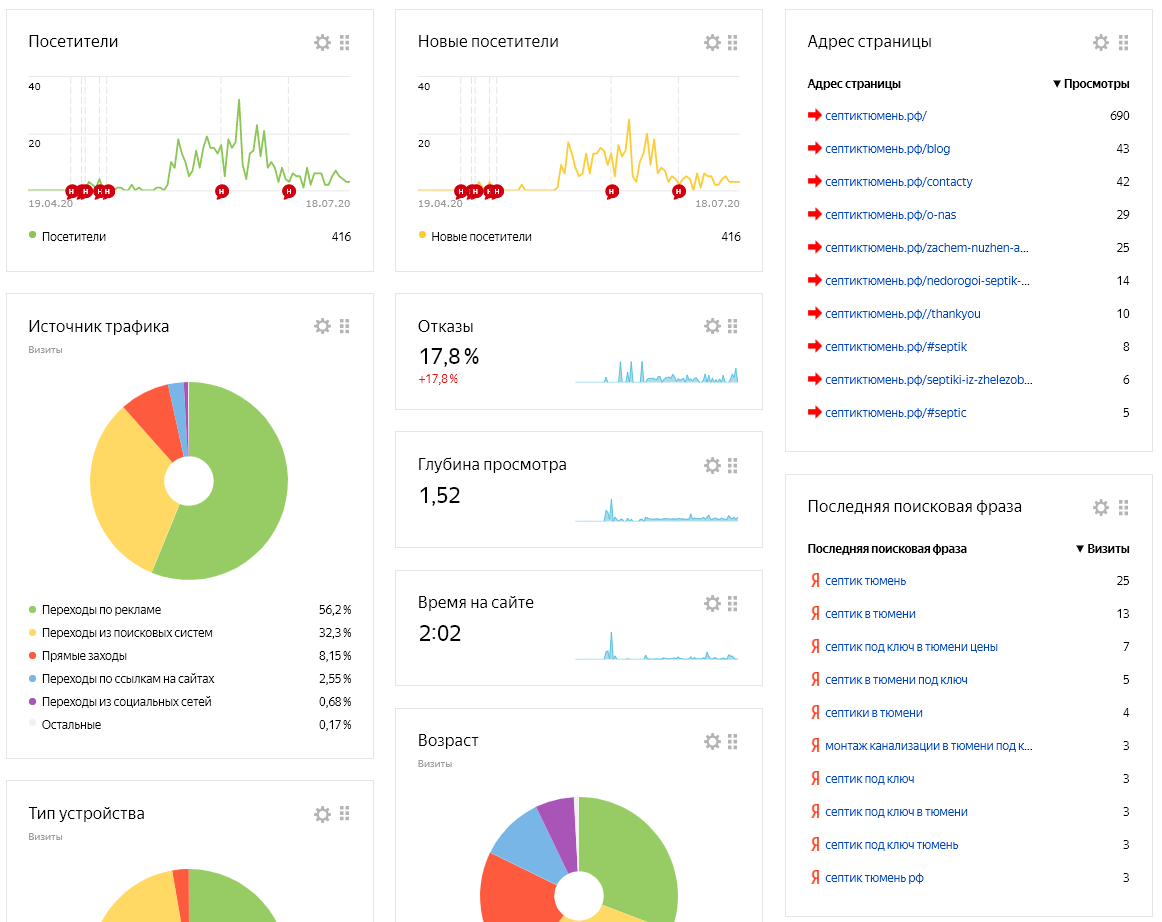Open септиктюмень.рф/#septic link
Image resolution: width=1162 pixels, height=922 pixels.
pyautogui.click(x=896, y=413)
